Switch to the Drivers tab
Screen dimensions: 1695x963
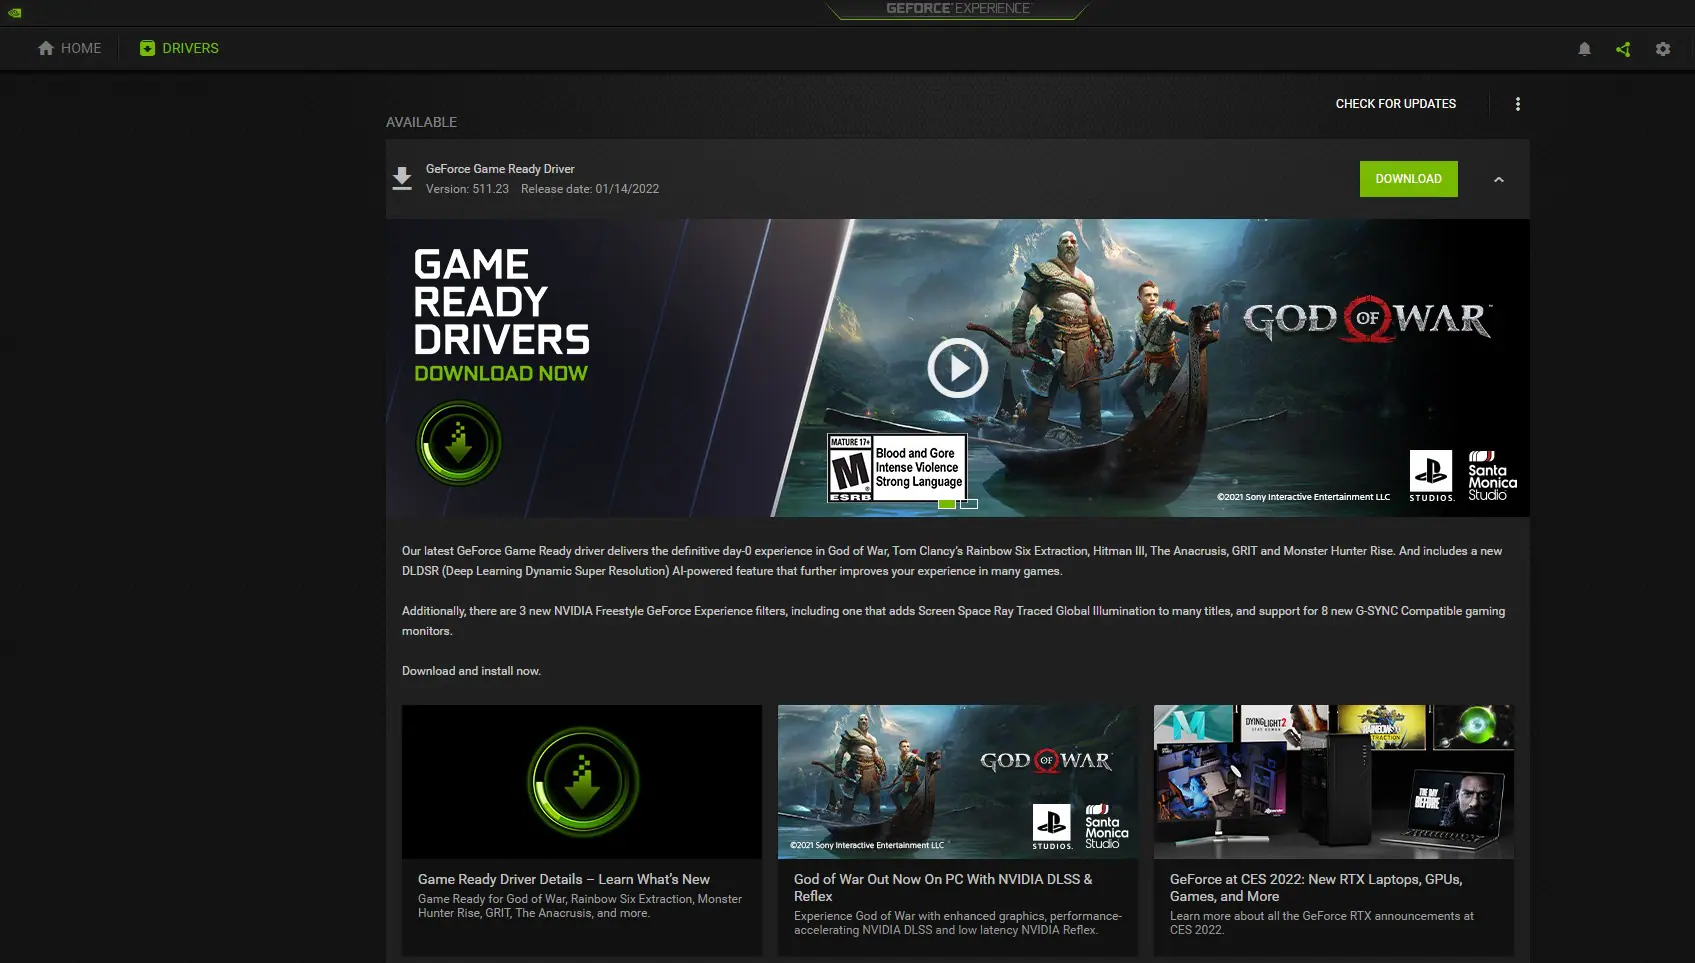click(179, 48)
